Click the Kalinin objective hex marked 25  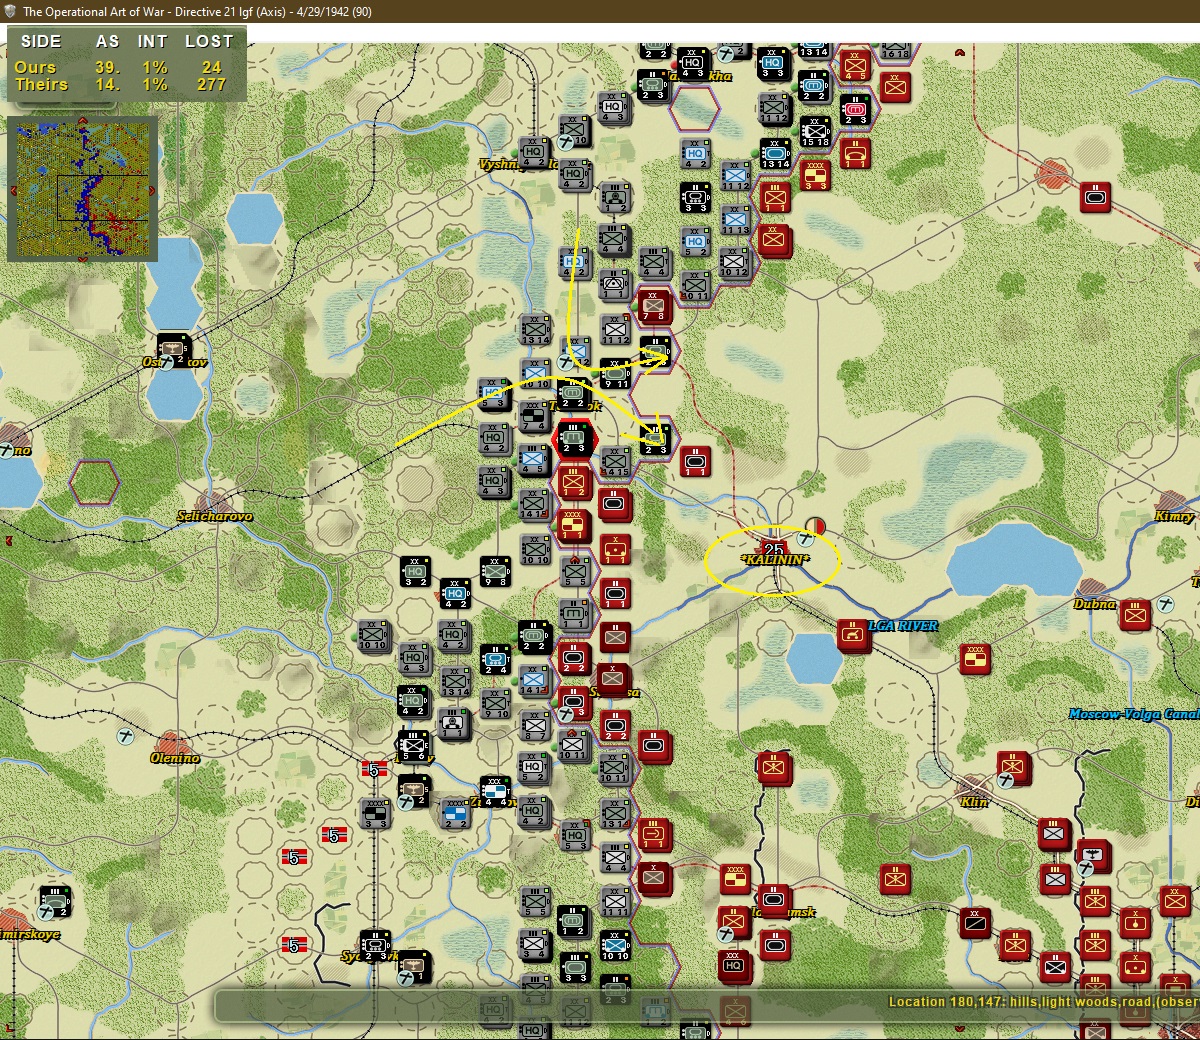pos(774,548)
